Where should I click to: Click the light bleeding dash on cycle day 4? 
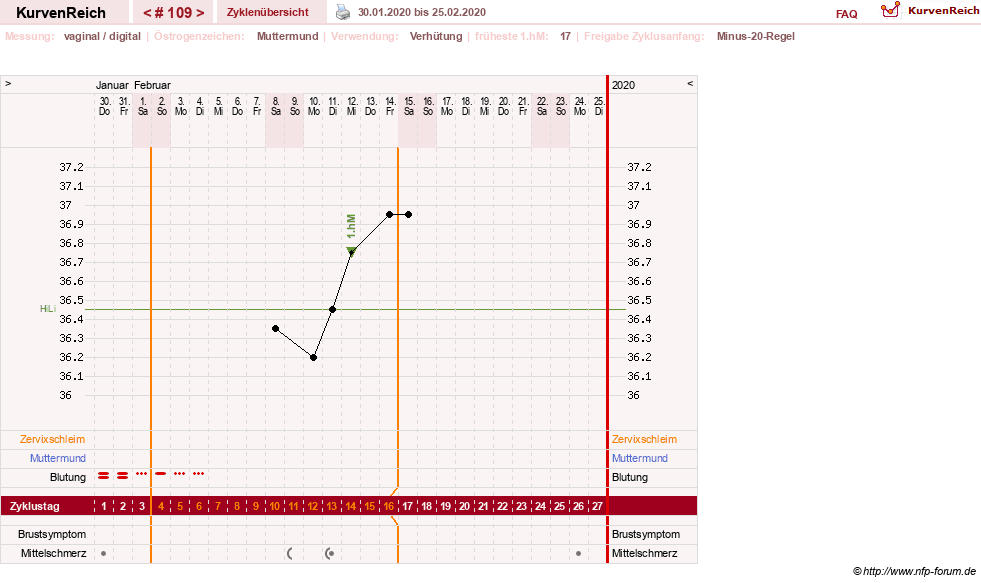(x=161, y=474)
